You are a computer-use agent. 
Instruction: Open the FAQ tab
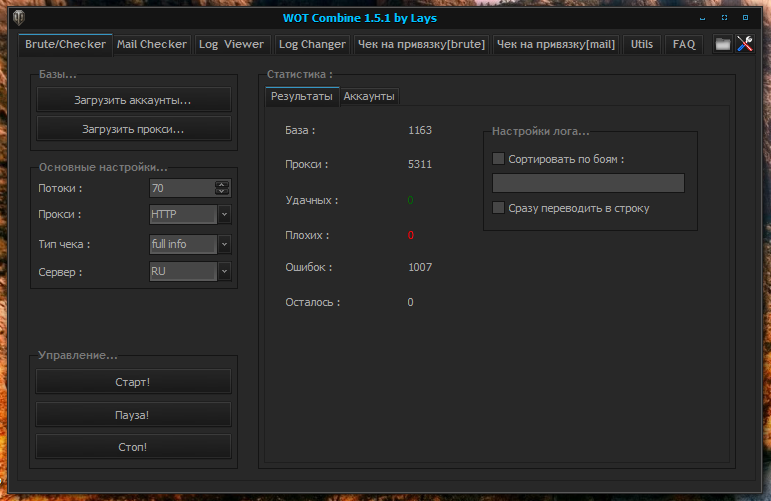coord(684,44)
